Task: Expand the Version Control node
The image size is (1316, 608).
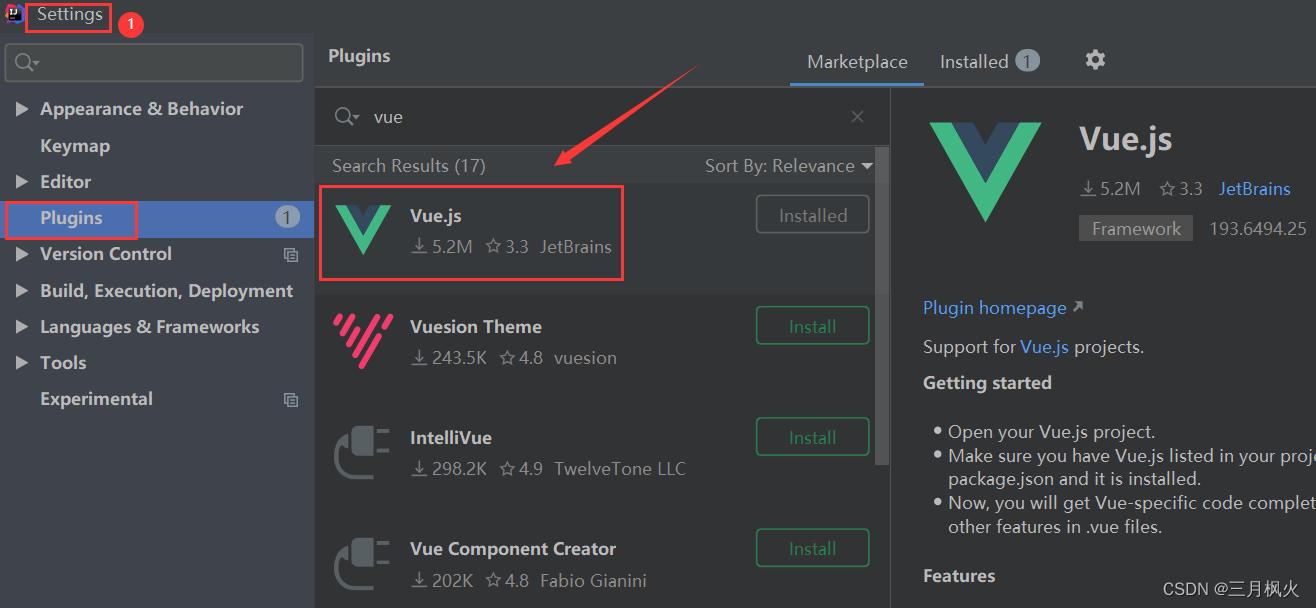Action: (x=22, y=254)
